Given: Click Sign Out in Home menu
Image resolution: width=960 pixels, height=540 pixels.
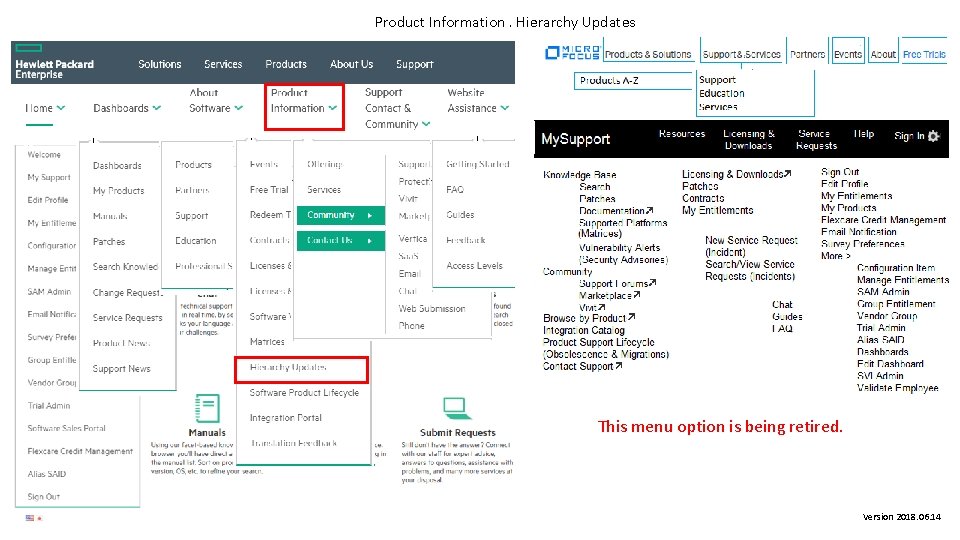Looking at the screenshot, I should tap(43, 497).
